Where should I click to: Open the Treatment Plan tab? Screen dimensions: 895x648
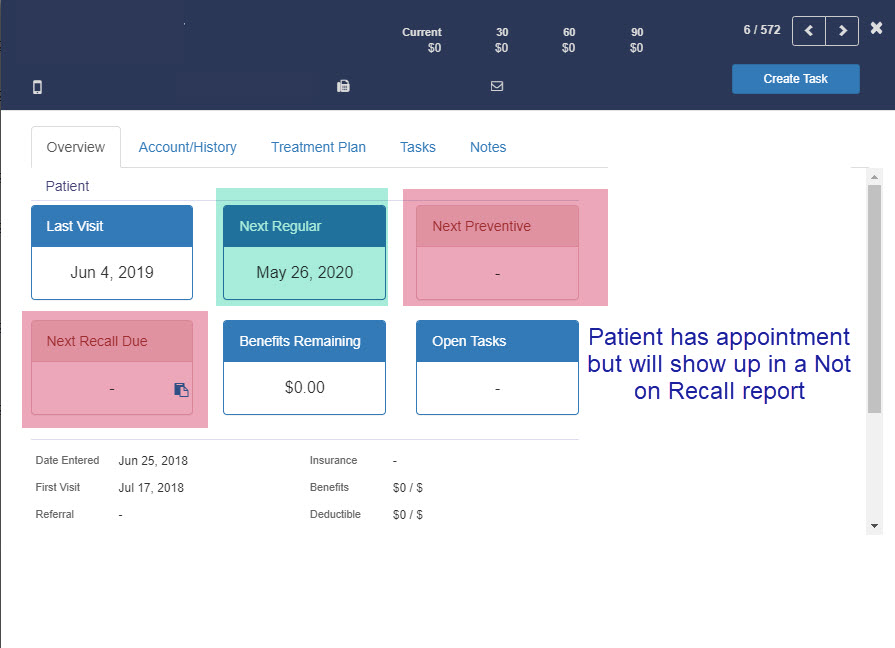pyautogui.click(x=318, y=147)
